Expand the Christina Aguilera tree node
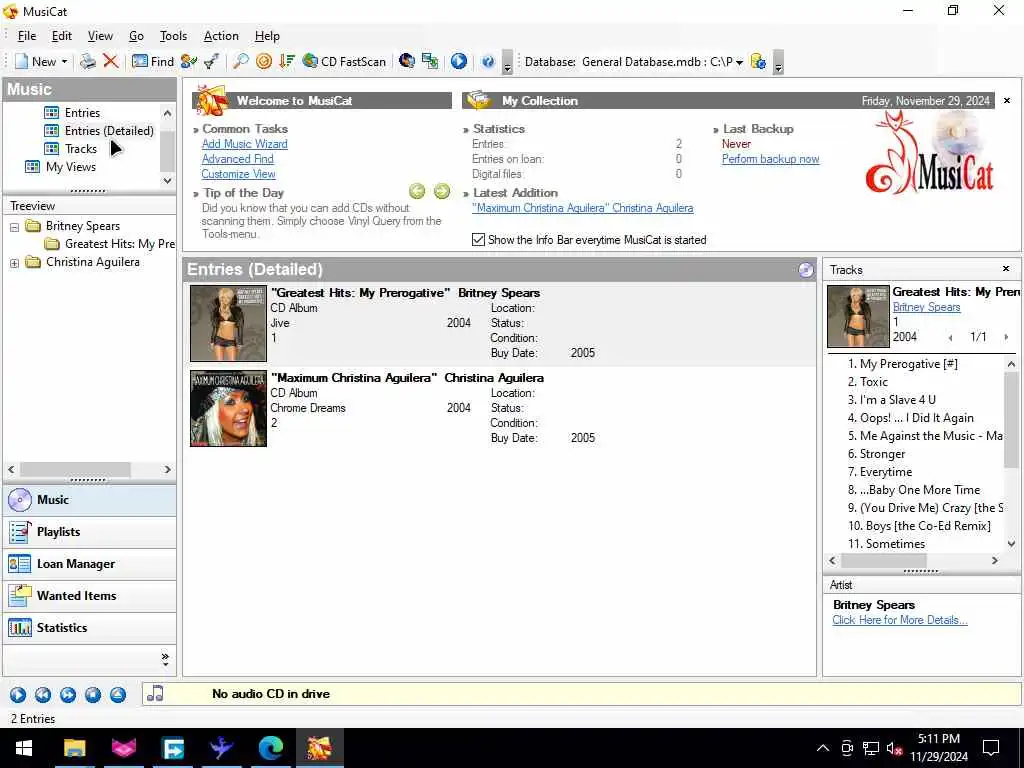1024x768 pixels. pos(14,263)
